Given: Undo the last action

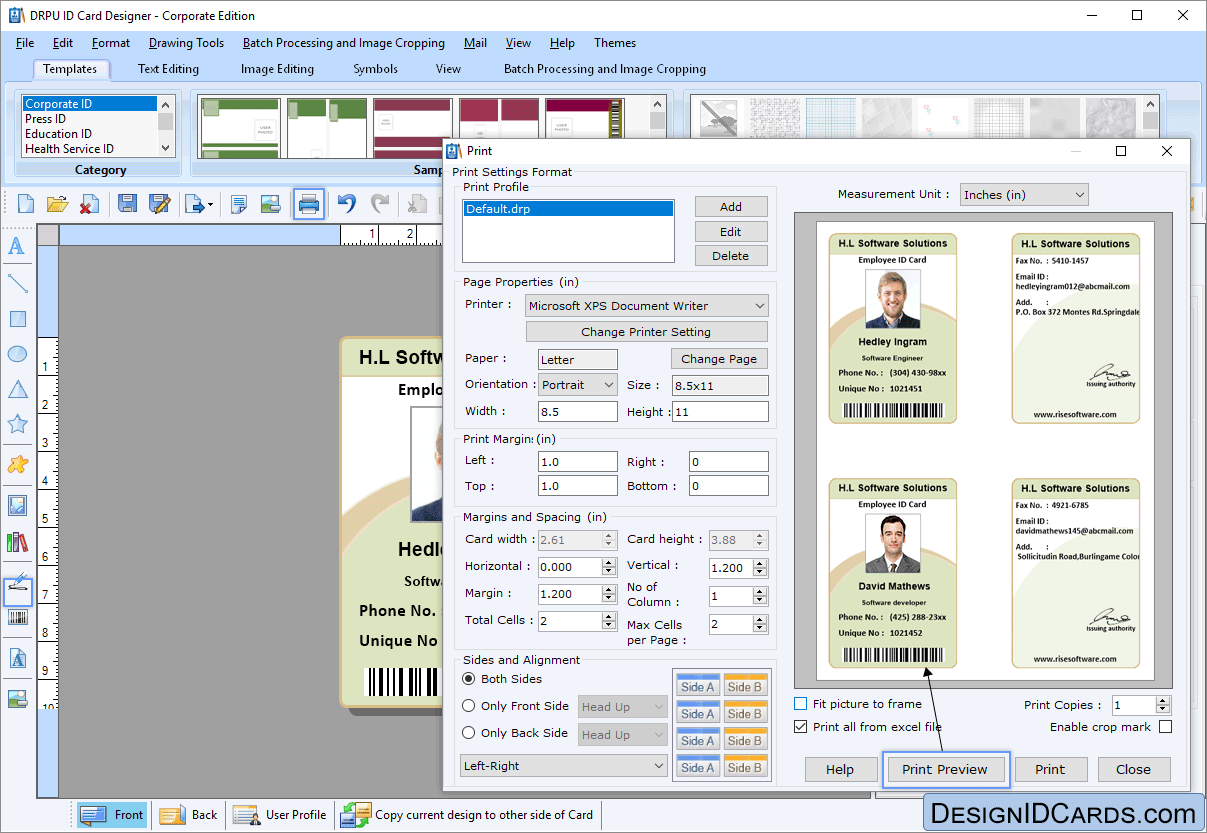Looking at the screenshot, I should (346, 204).
